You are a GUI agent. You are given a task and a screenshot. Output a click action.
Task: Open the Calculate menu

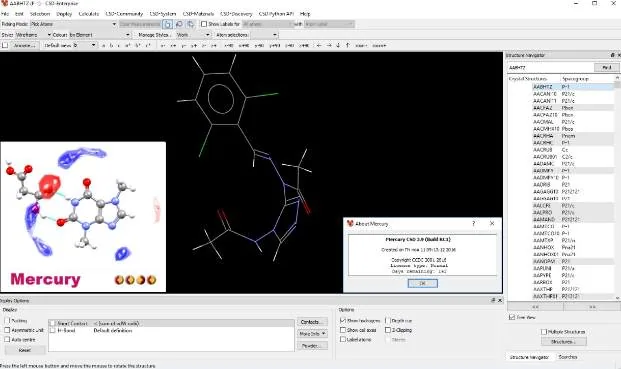[x=89, y=14]
